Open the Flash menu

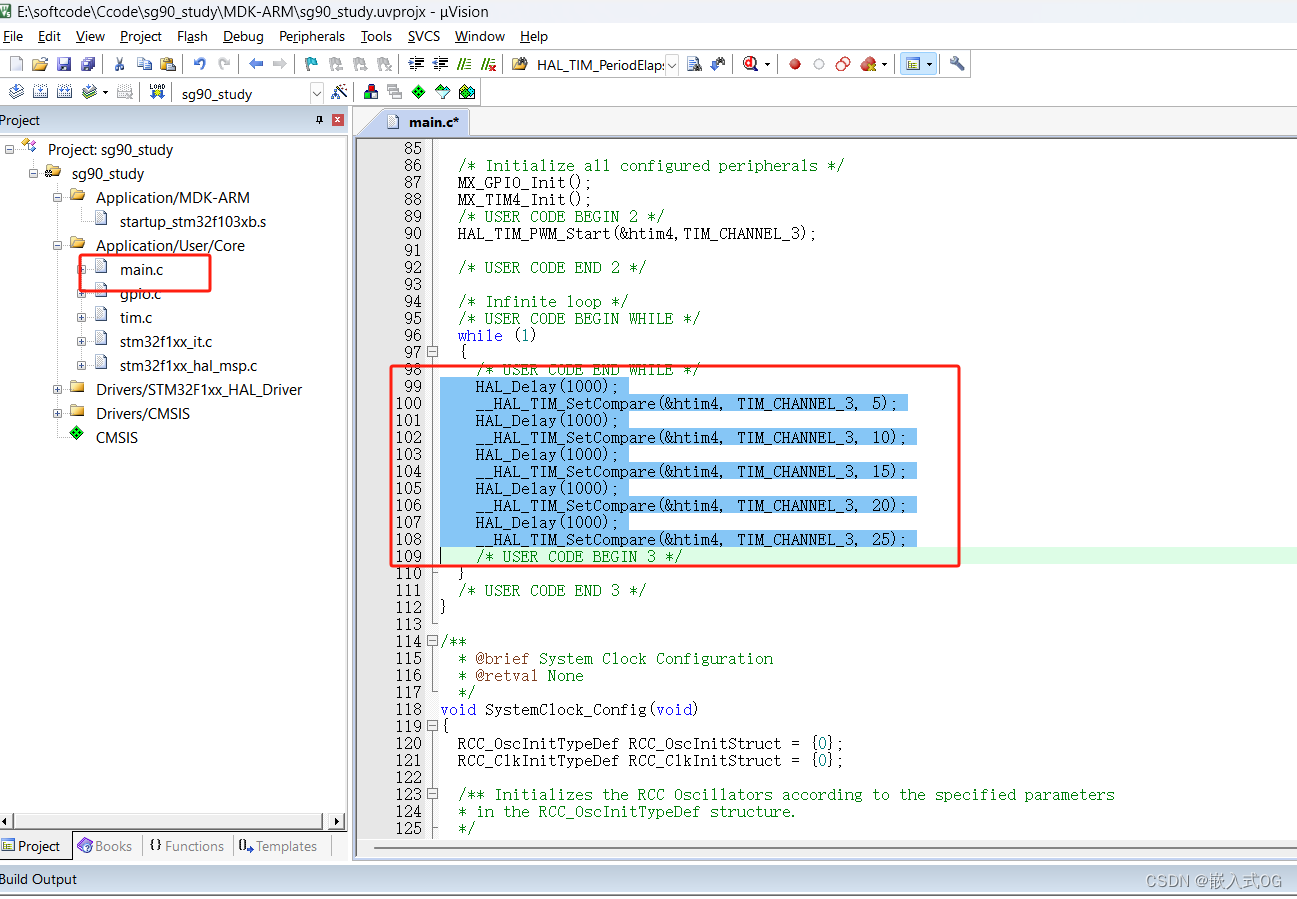pos(192,36)
